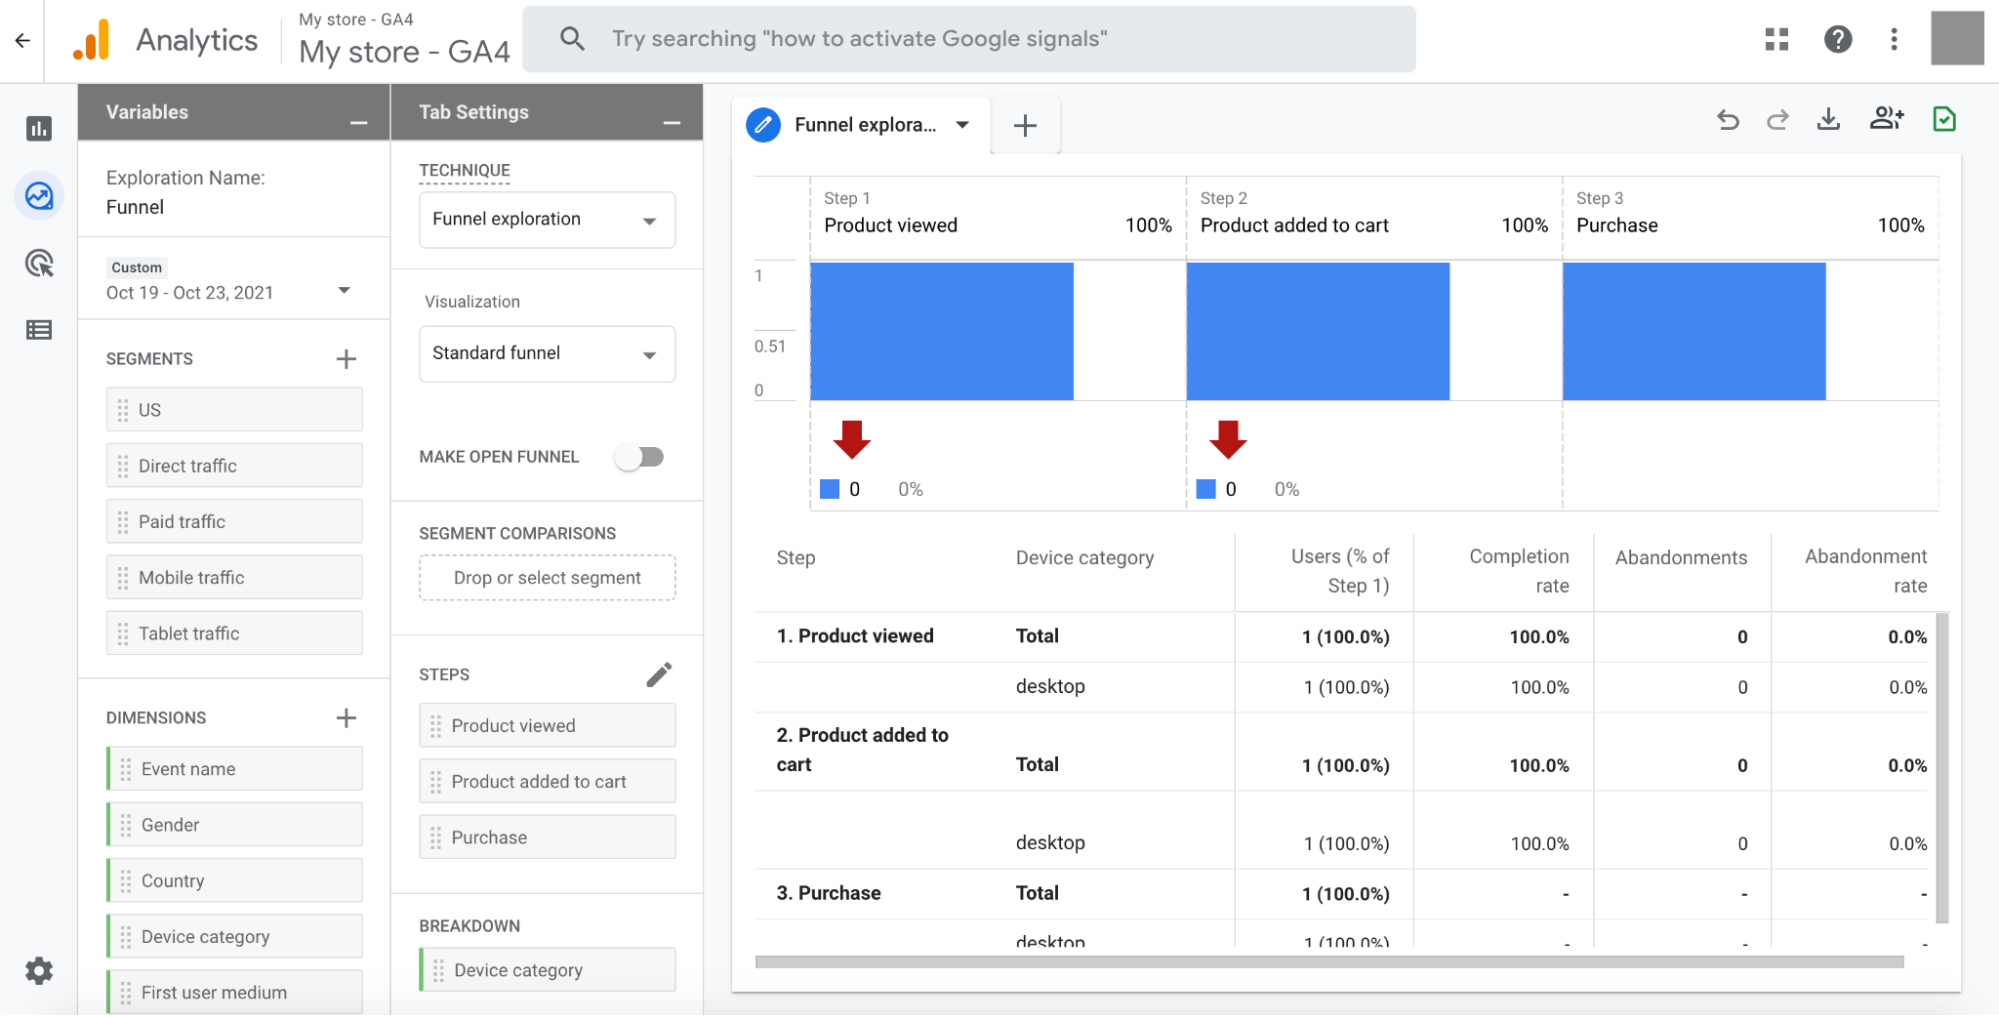
Task: Open the Funnel exploration tab options
Action: click(x=961, y=124)
